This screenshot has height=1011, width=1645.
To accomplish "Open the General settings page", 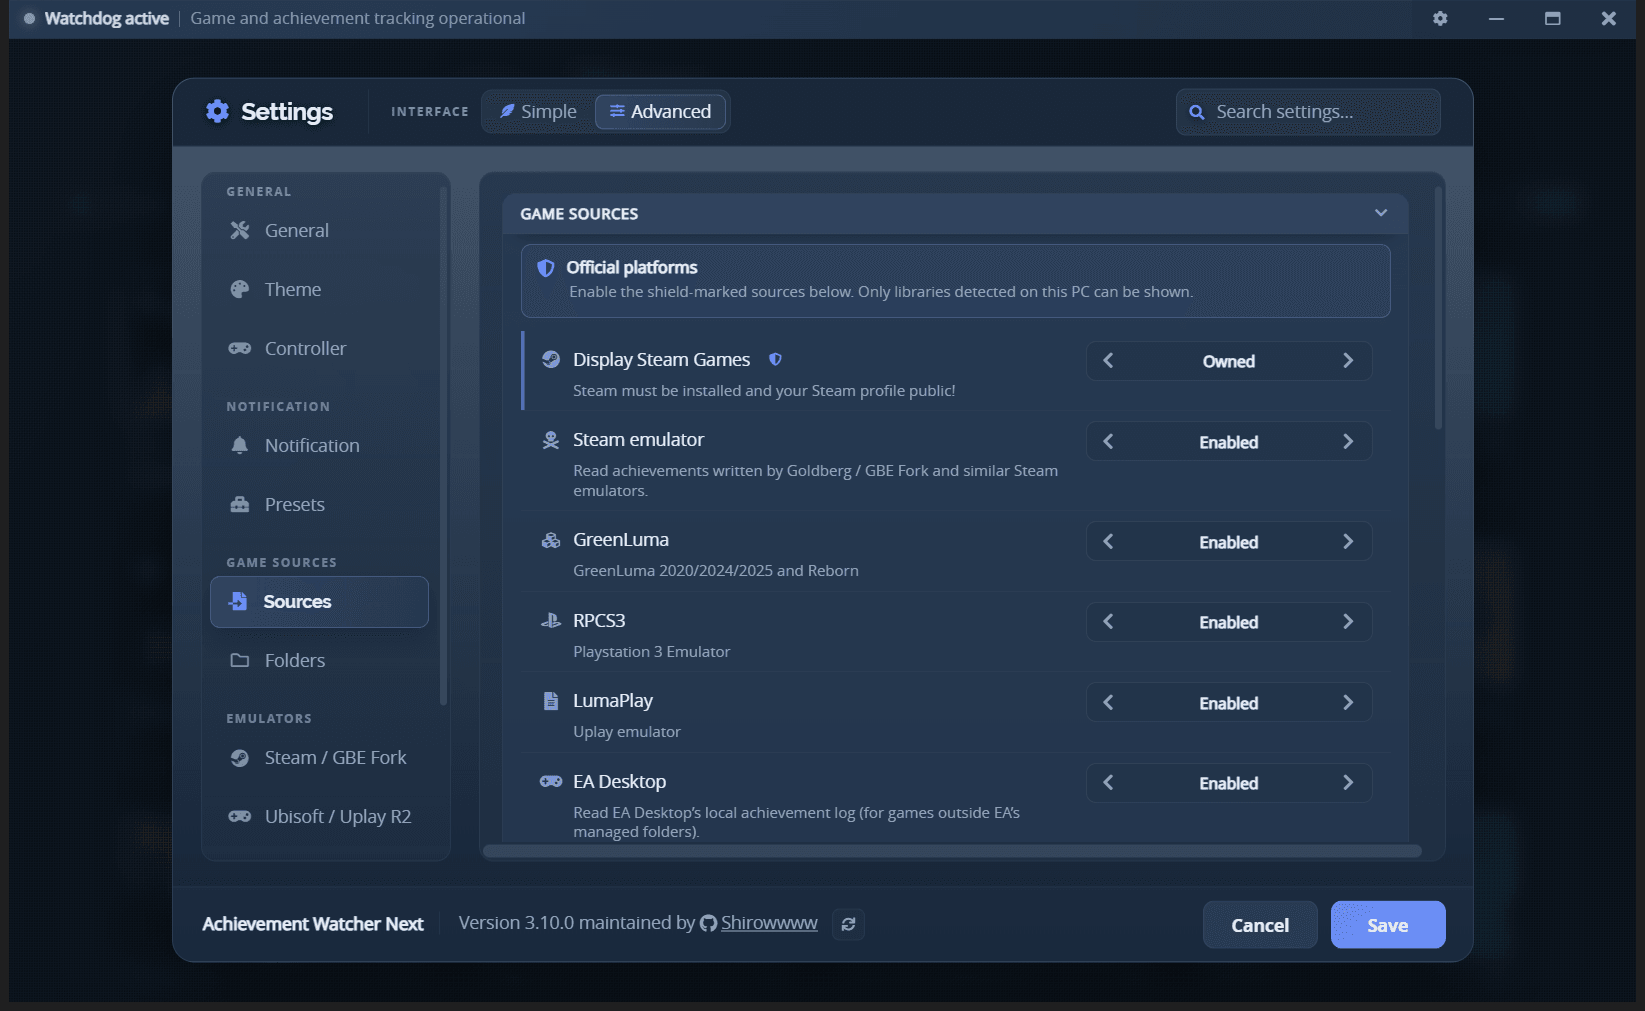I will 319,230.
